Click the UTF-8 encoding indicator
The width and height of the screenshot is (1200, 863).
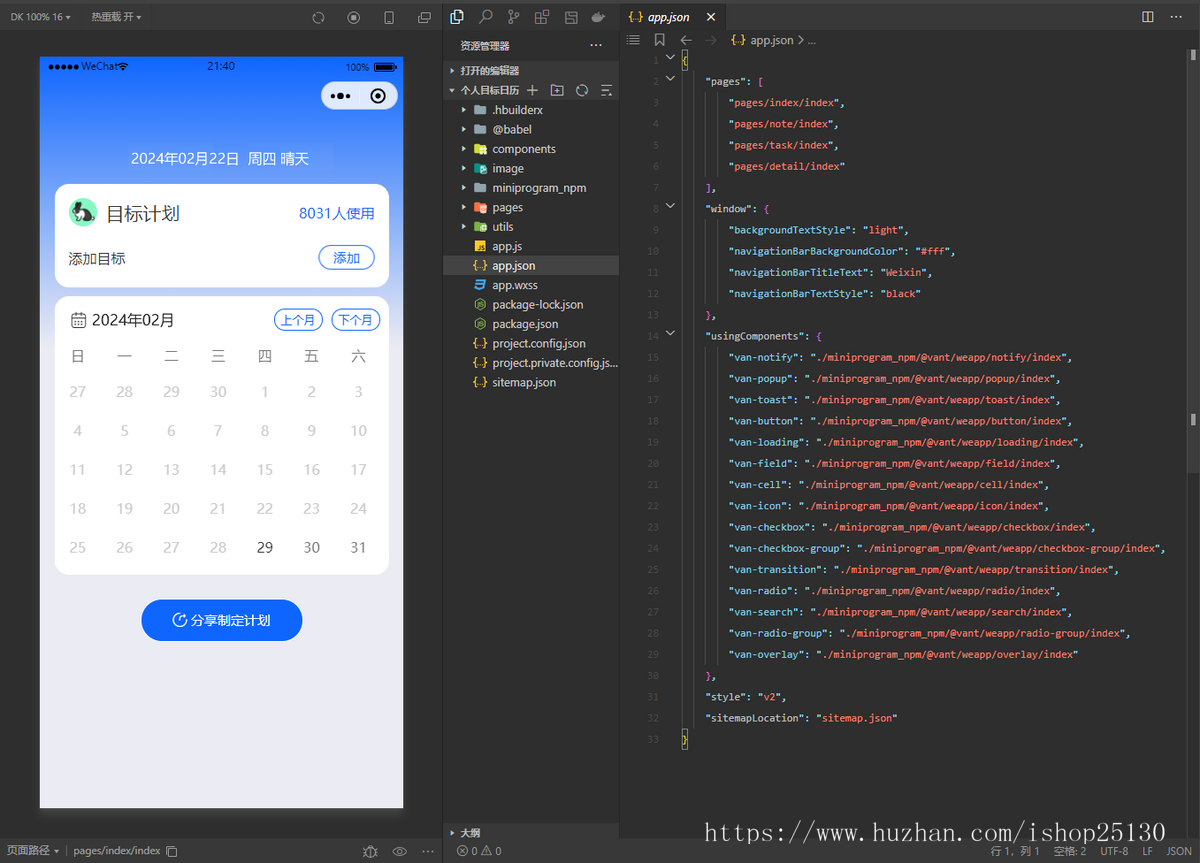[1114, 851]
